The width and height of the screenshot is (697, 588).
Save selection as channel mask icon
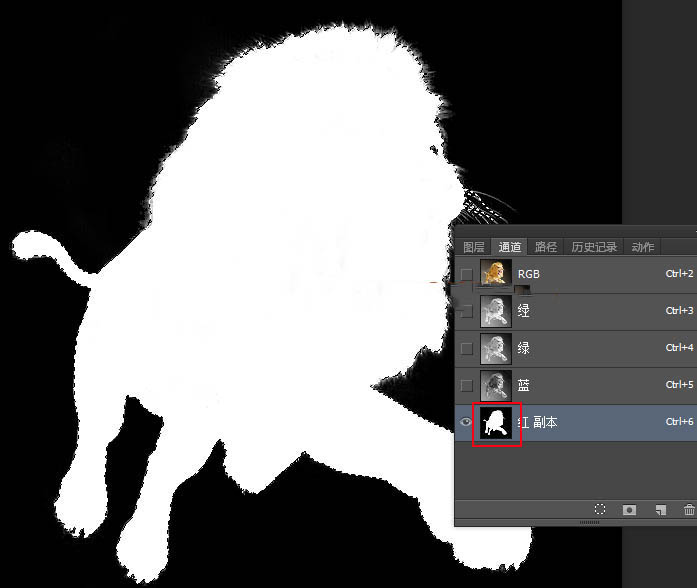[x=629, y=510]
